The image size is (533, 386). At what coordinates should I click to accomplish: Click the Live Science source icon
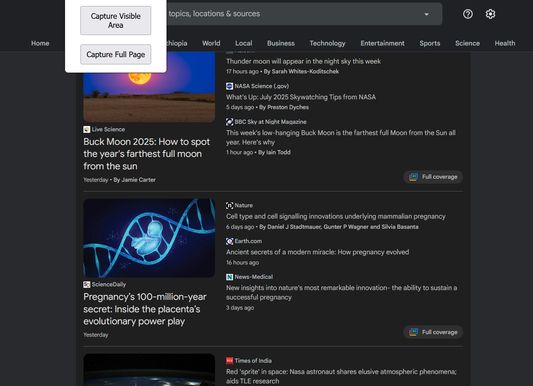tap(87, 129)
